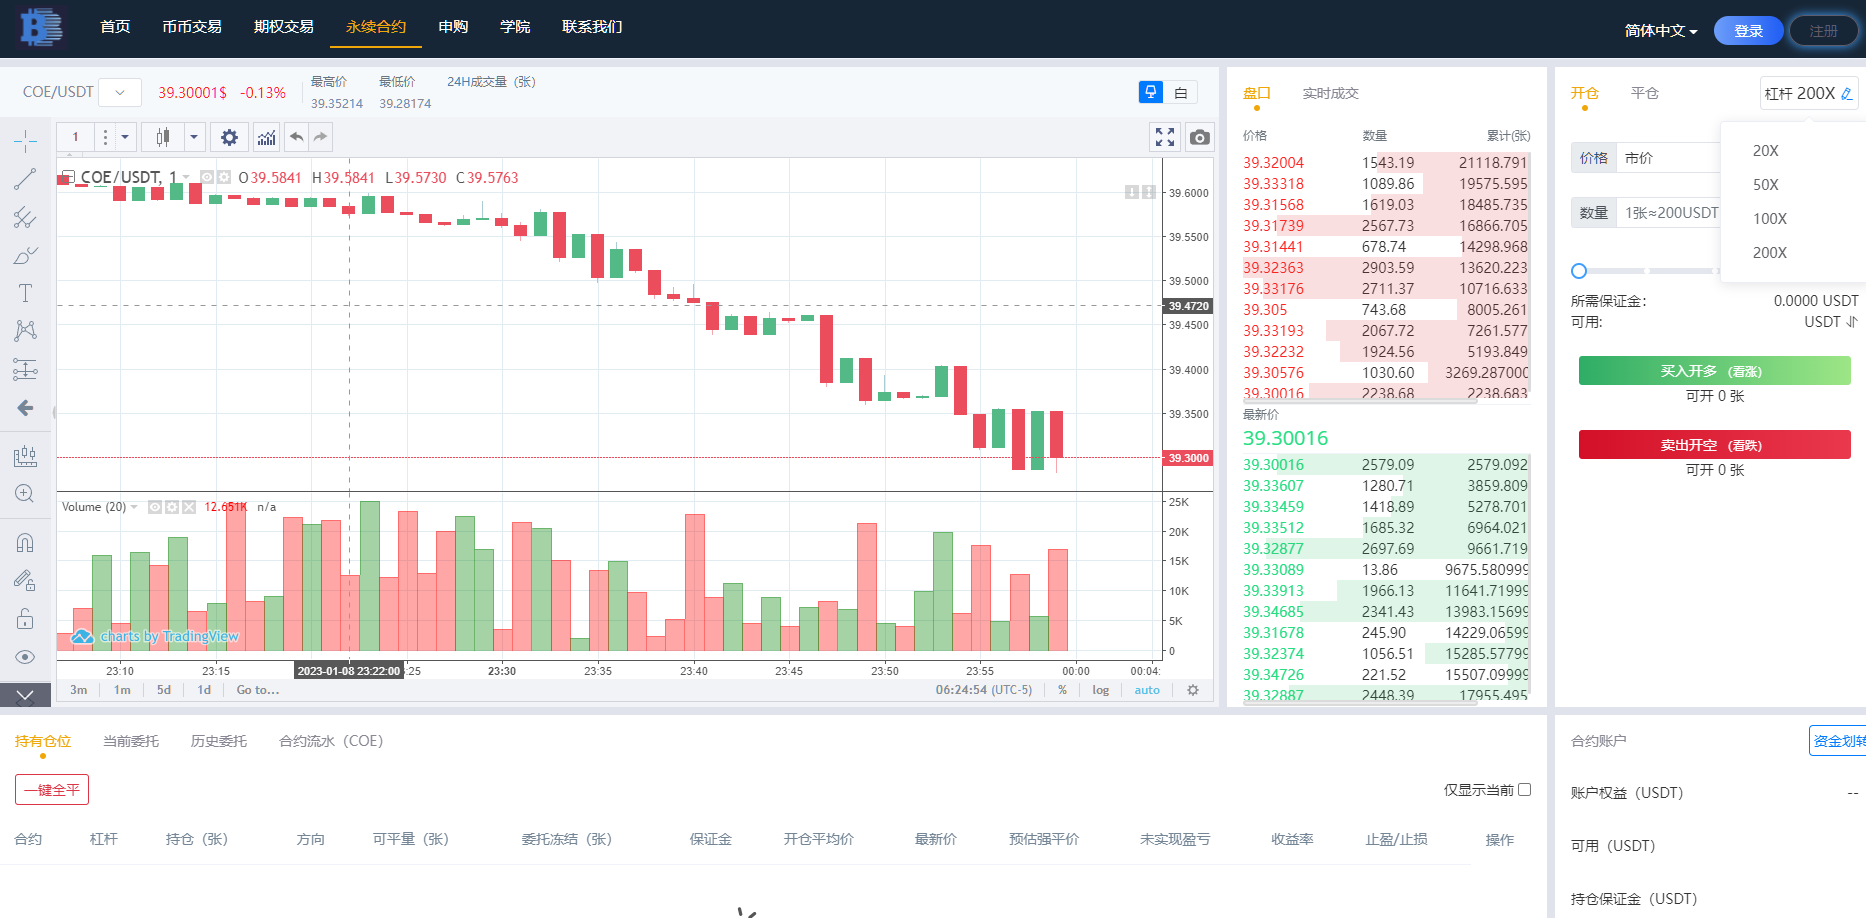Click the 数量 quantity input field
The width and height of the screenshot is (1866, 918).
[x=1668, y=213]
